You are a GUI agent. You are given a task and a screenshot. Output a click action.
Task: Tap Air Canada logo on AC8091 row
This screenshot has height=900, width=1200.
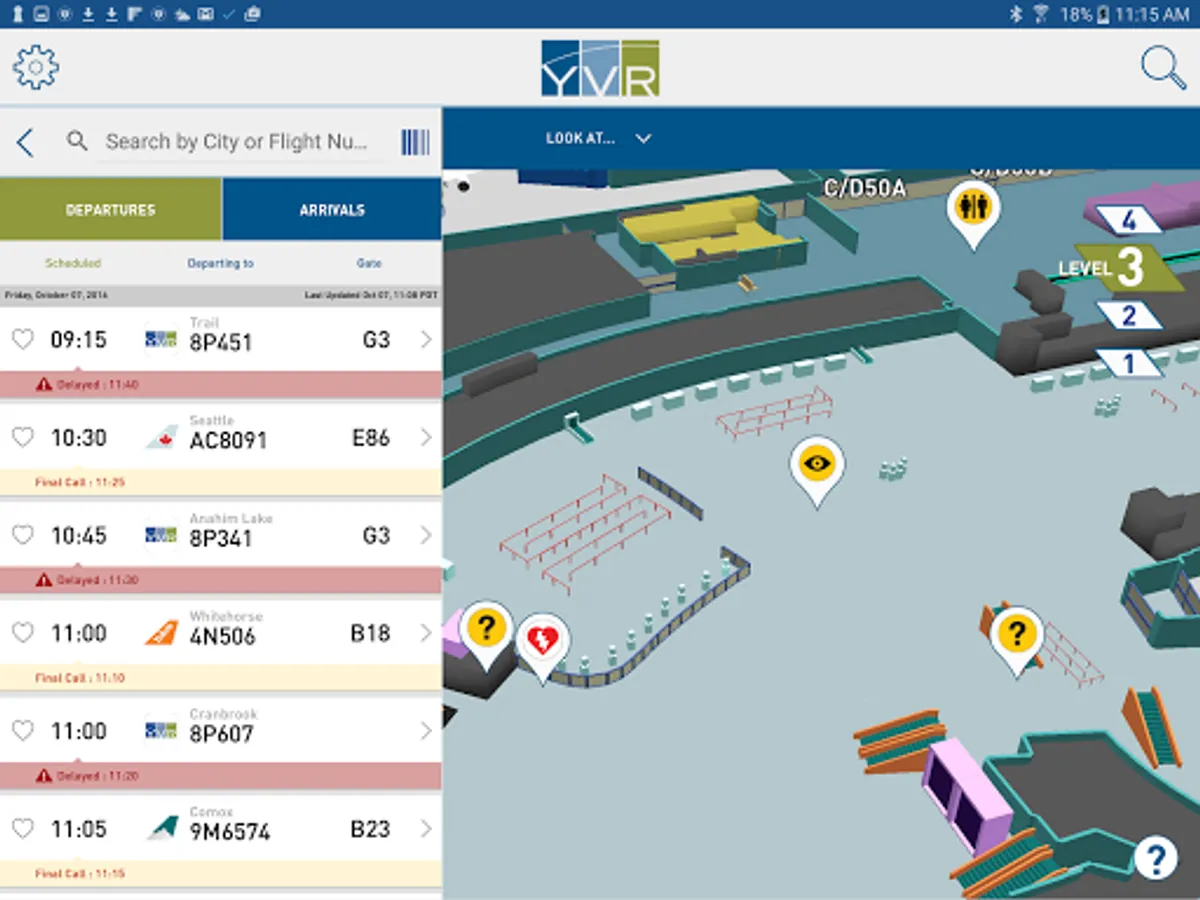[161, 437]
